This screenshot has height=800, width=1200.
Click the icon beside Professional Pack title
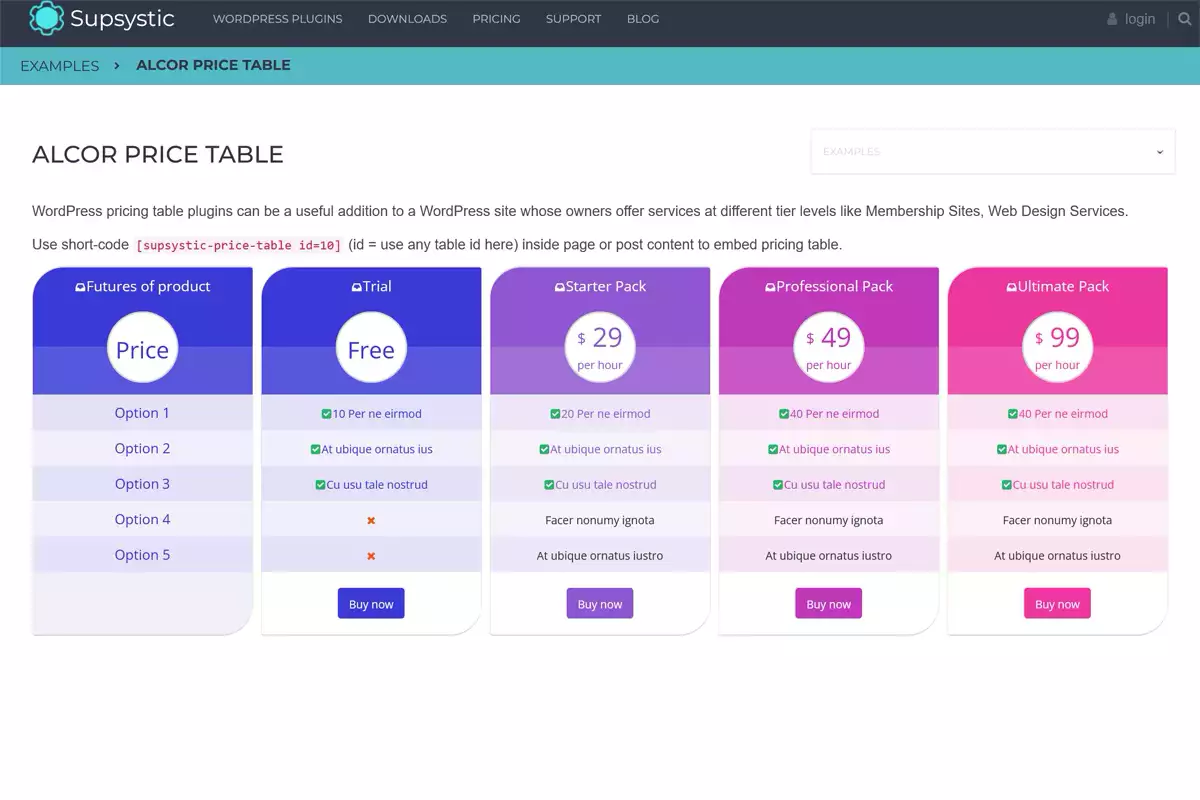pos(770,287)
